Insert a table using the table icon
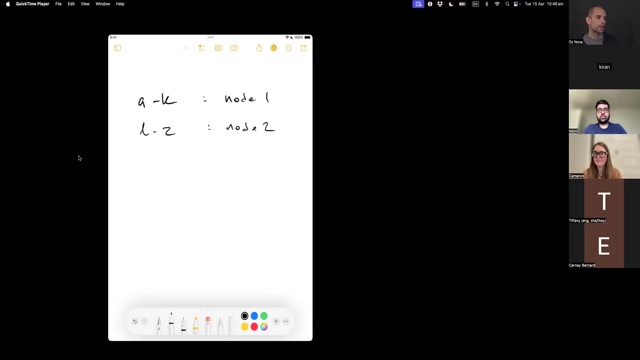This screenshot has height=360, width=640. coord(218,48)
